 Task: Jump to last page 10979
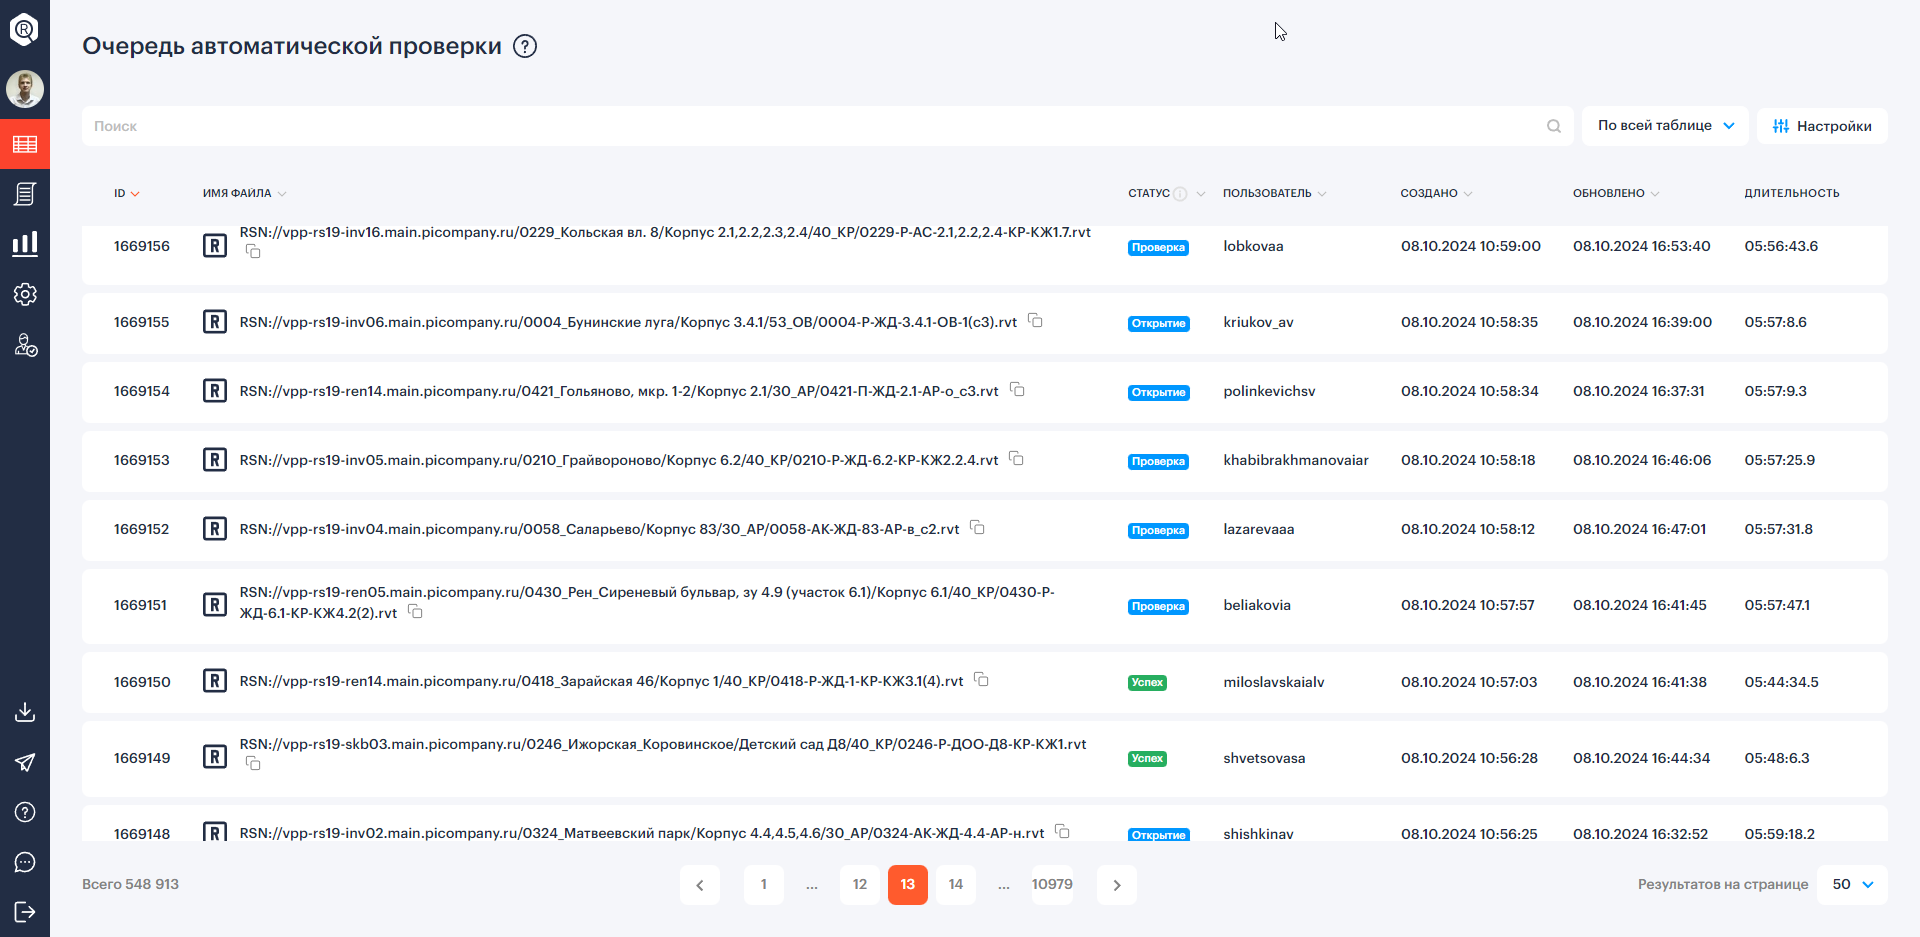pyautogui.click(x=1052, y=885)
